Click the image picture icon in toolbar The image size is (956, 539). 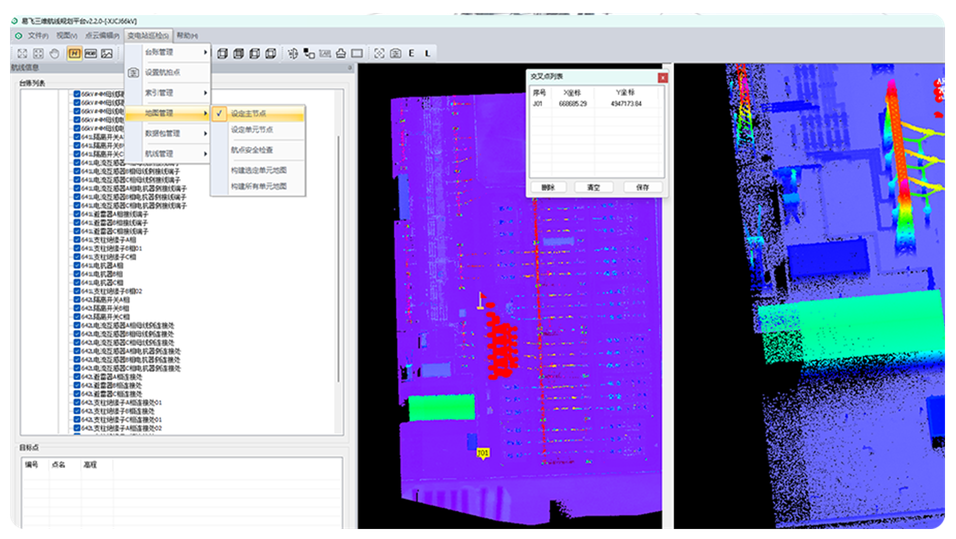pyautogui.click(x=107, y=53)
